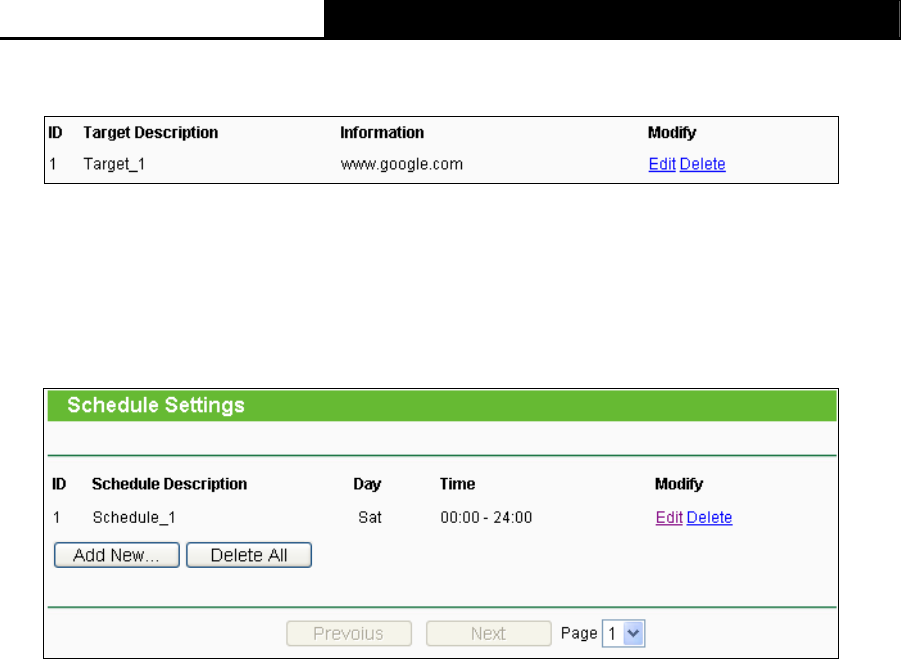Click the Information column header
Screen dimensions: 901x659
pos(382,132)
